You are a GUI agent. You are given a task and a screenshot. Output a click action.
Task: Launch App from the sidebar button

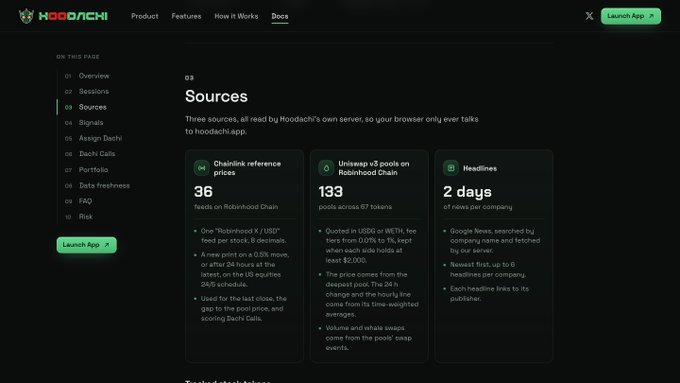coord(86,245)
